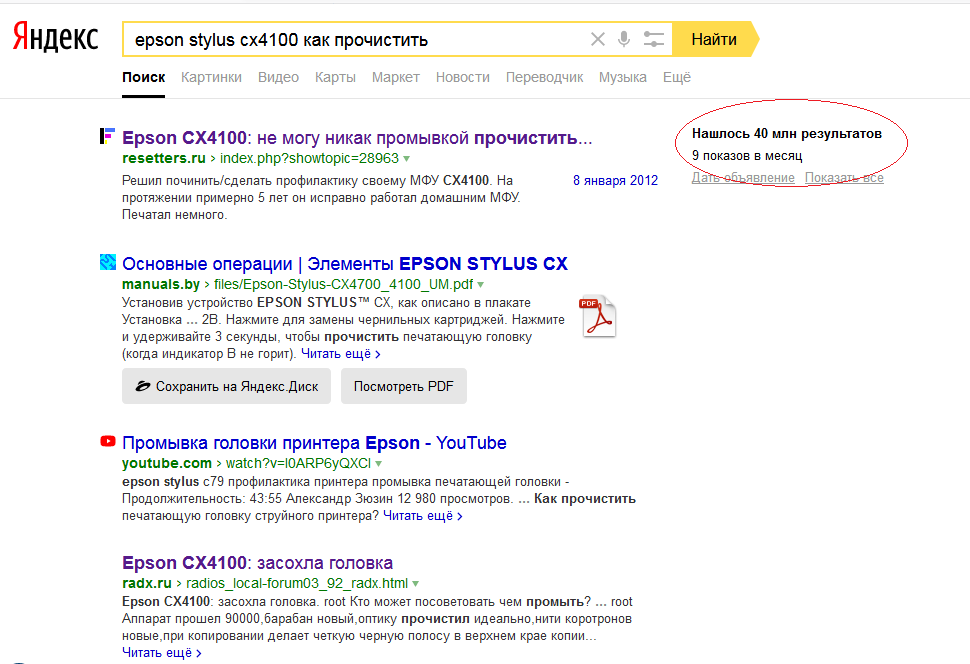The height and width of the screenshot is (664, 970).
Task: Open the files/Epson-Stylus-CX4700_4100_UM.pdf path link
Action: click(343, 285)
